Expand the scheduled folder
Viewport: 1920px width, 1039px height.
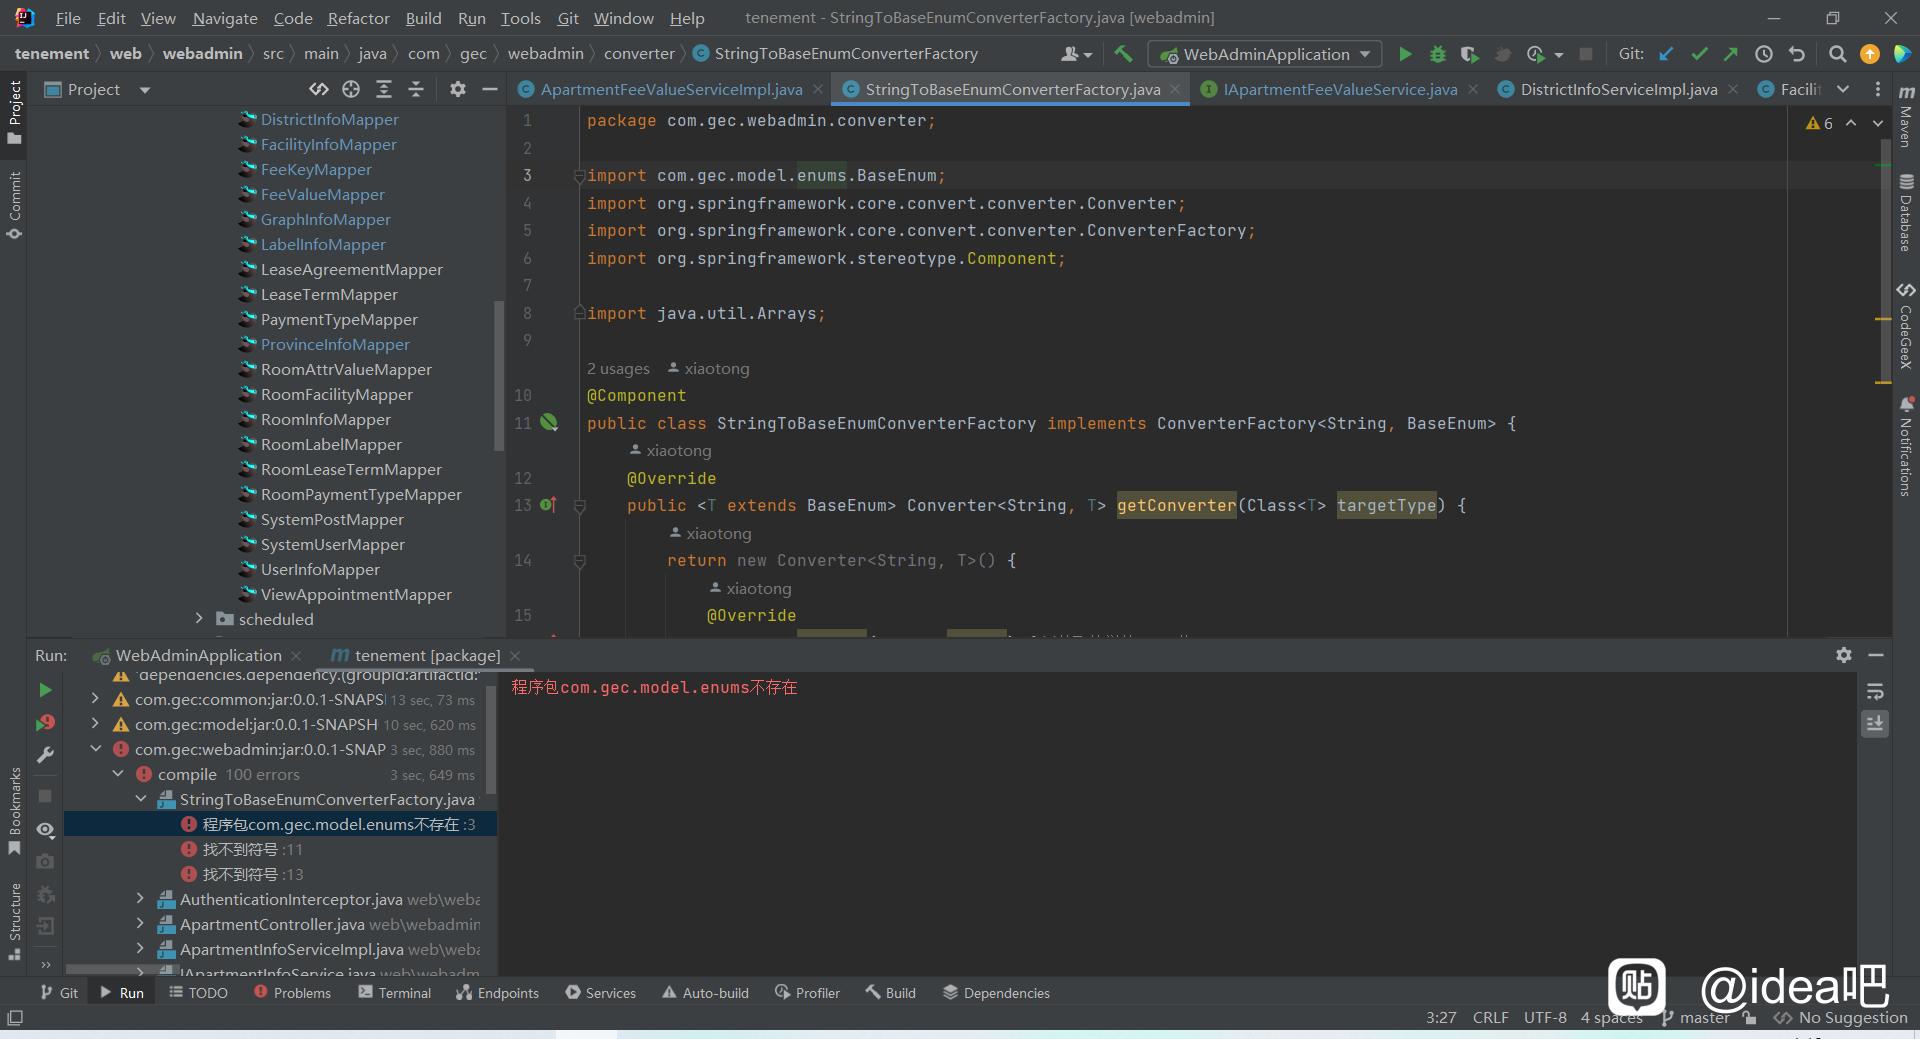pos(199,619)
